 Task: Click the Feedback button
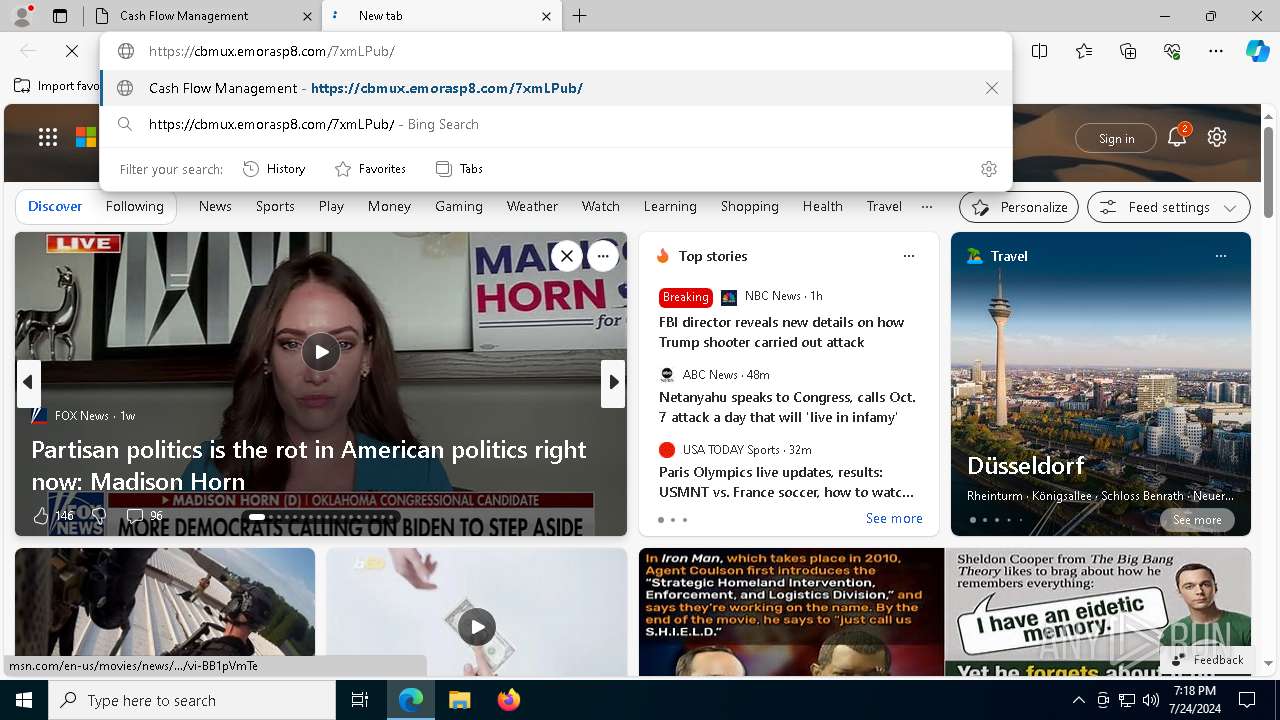(x=1208, y=660)
